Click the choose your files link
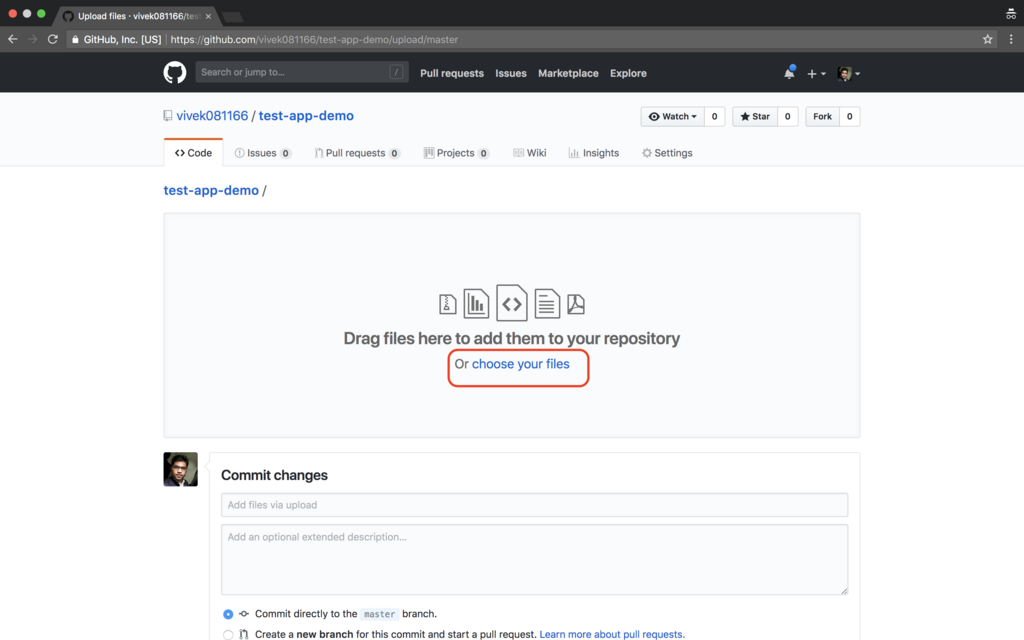 pyautogui.click(x=520, y=364)
